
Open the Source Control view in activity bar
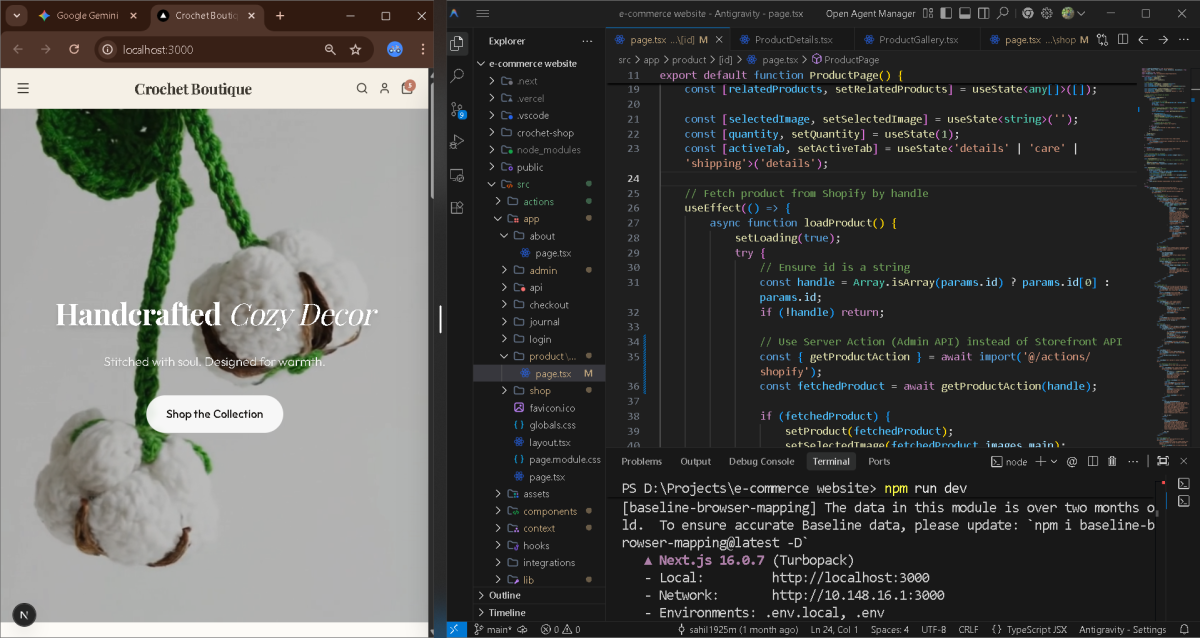457,109
